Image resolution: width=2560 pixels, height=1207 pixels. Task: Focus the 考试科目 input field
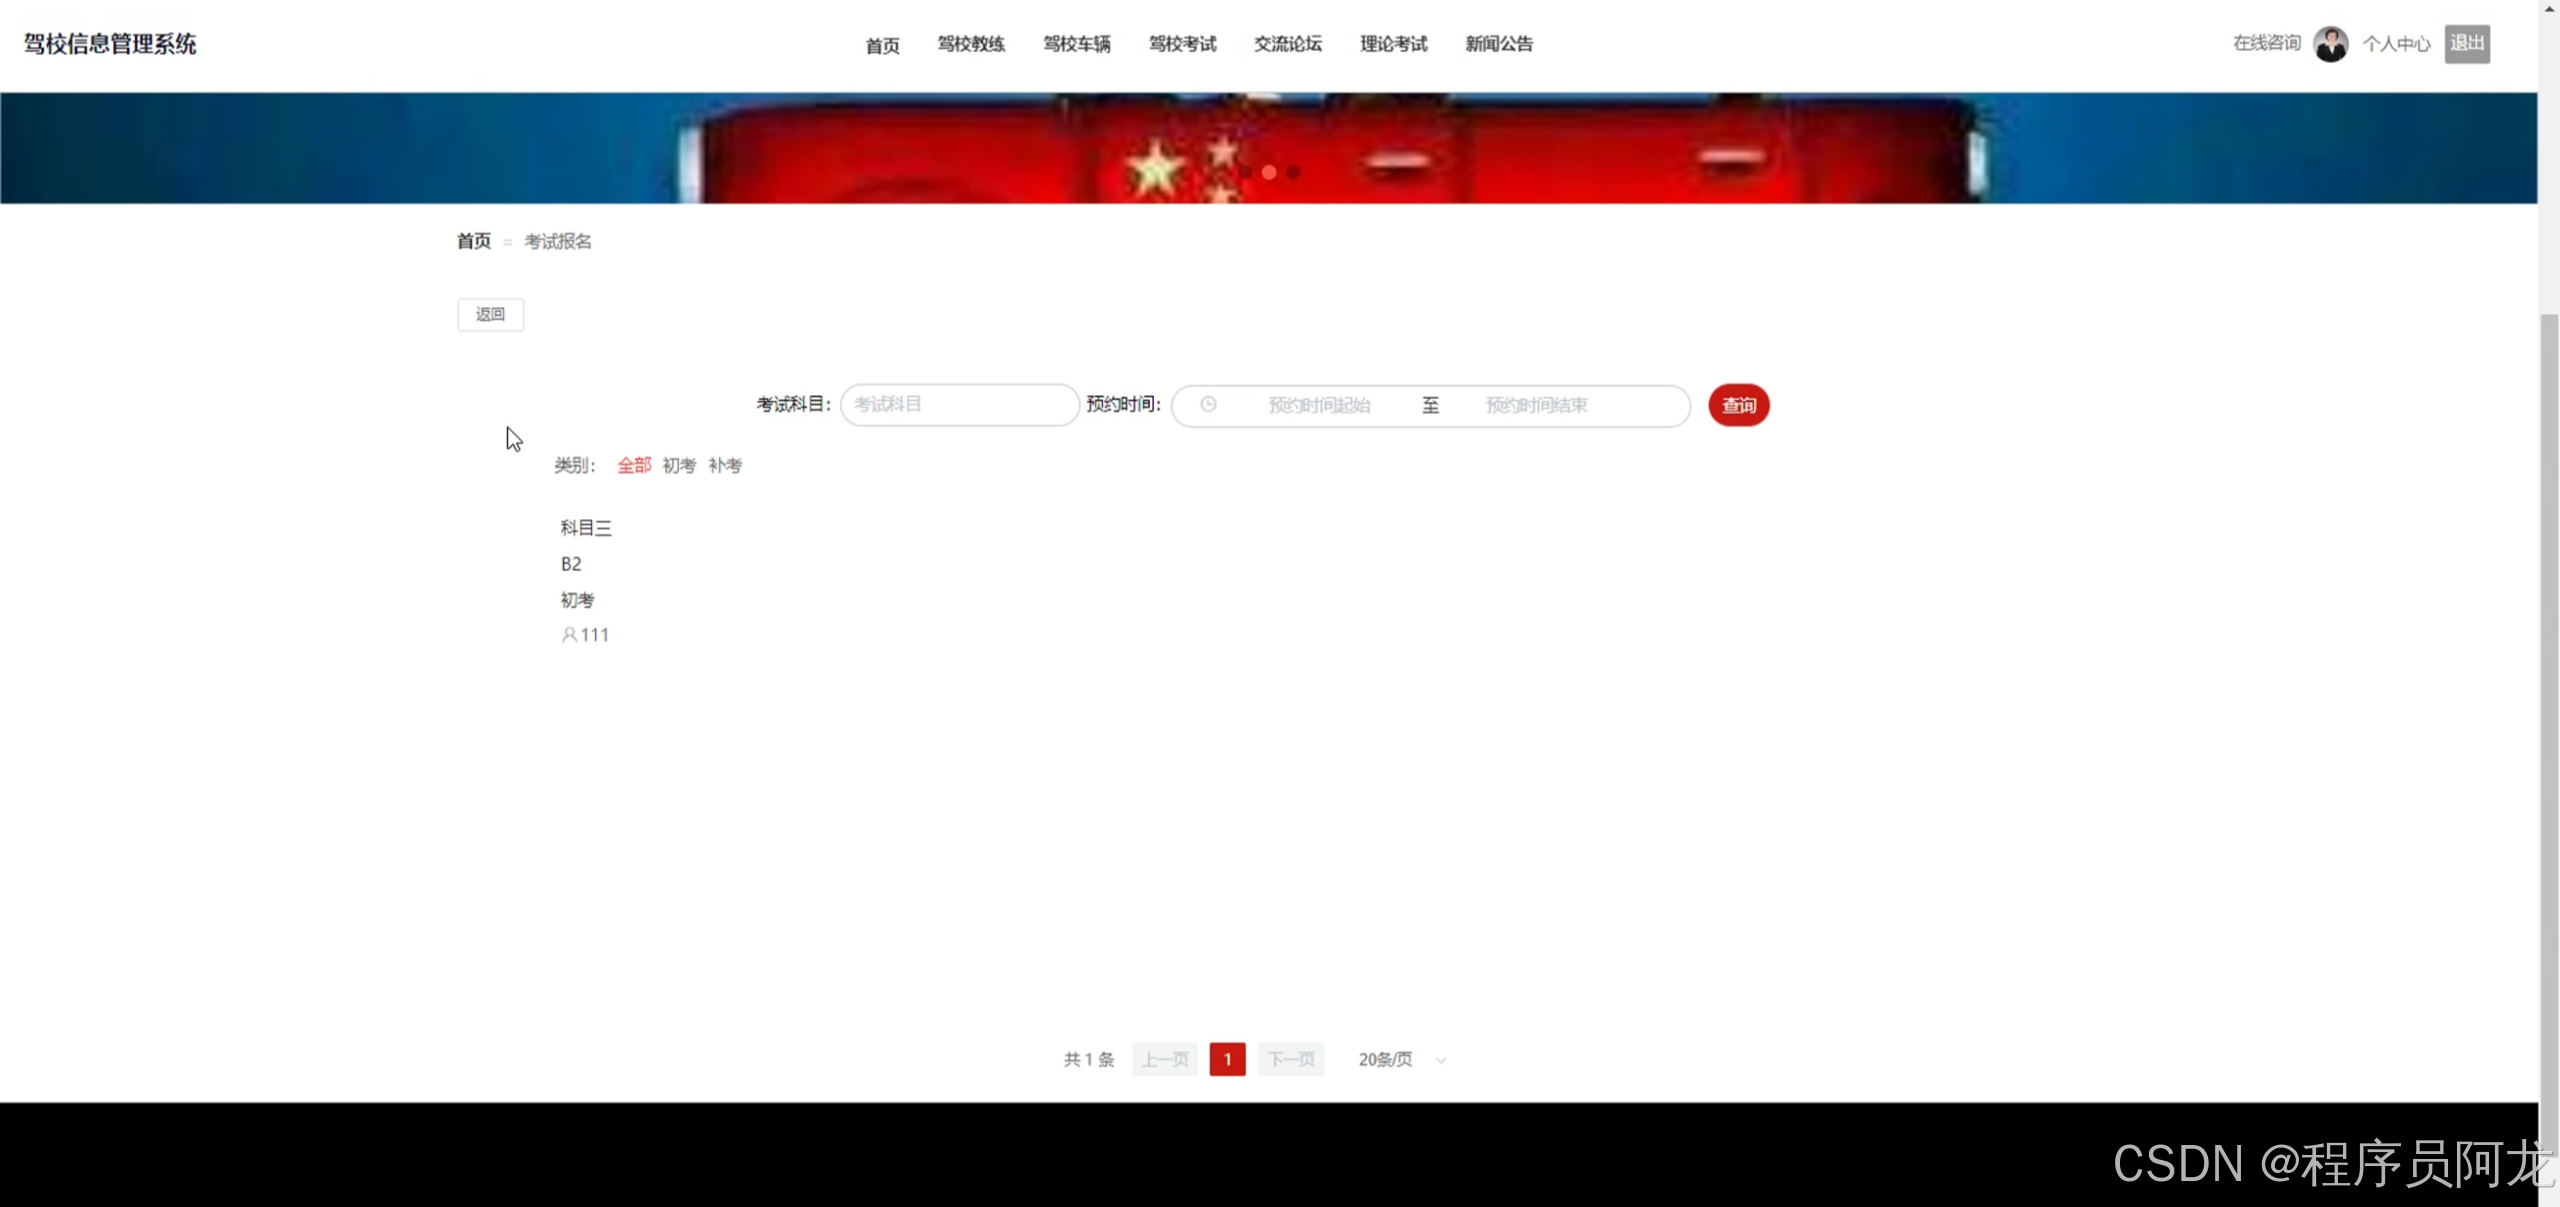pyautogui.click(x=959, y=405)
